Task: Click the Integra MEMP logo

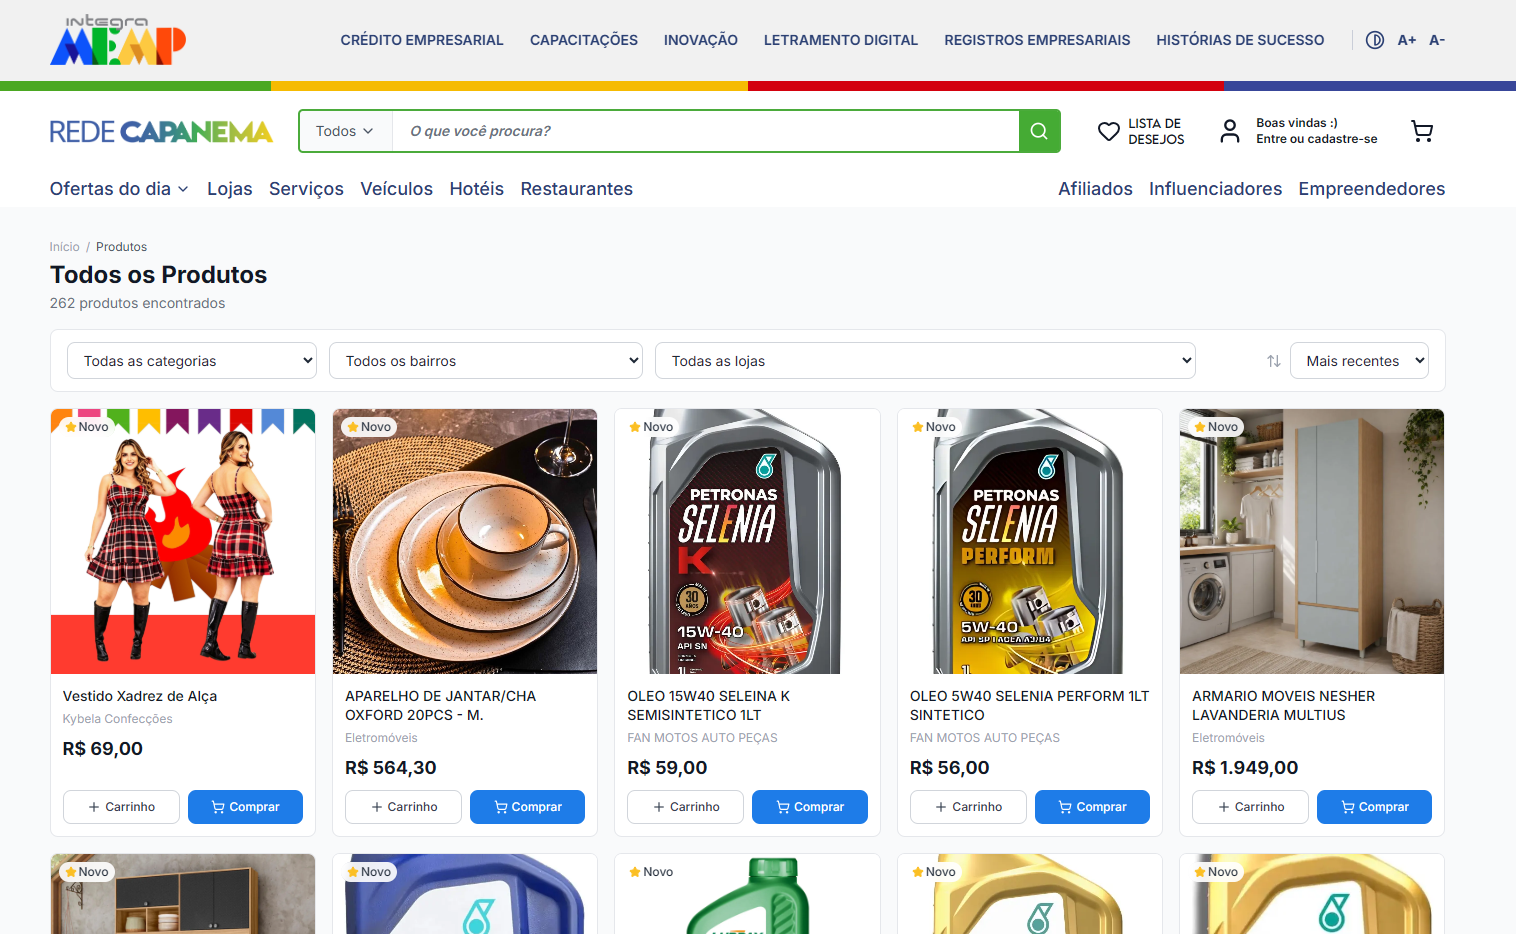Action: click(x=118, y=40)
